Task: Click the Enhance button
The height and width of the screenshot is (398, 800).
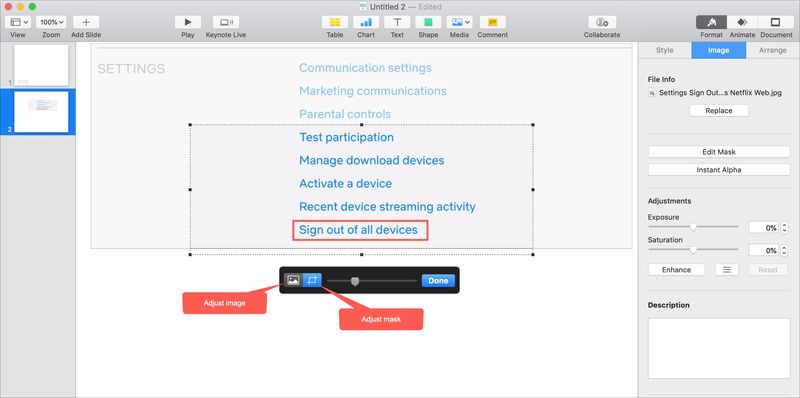Action: click(x=677, y=270)
